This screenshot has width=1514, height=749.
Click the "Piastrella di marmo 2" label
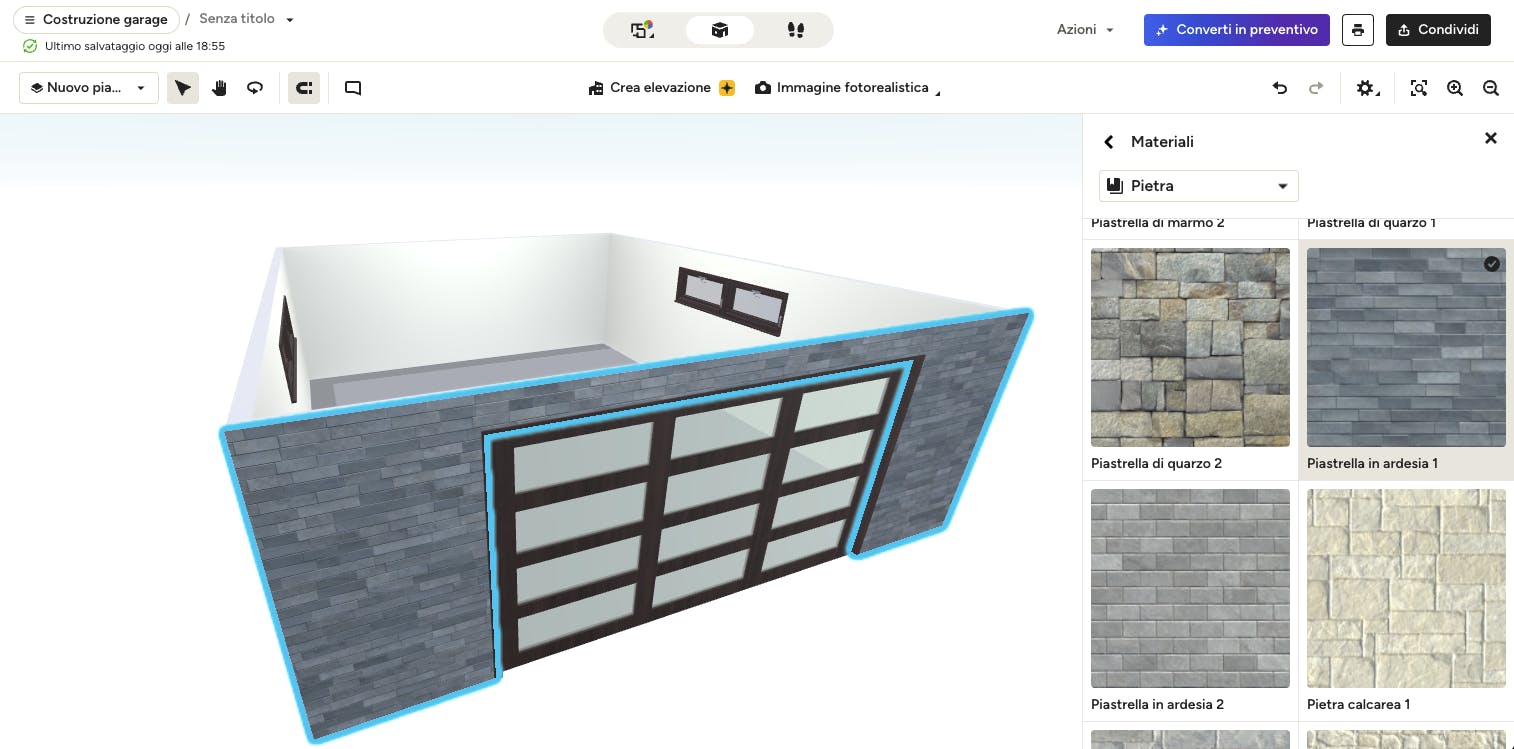pos(1158,223)
